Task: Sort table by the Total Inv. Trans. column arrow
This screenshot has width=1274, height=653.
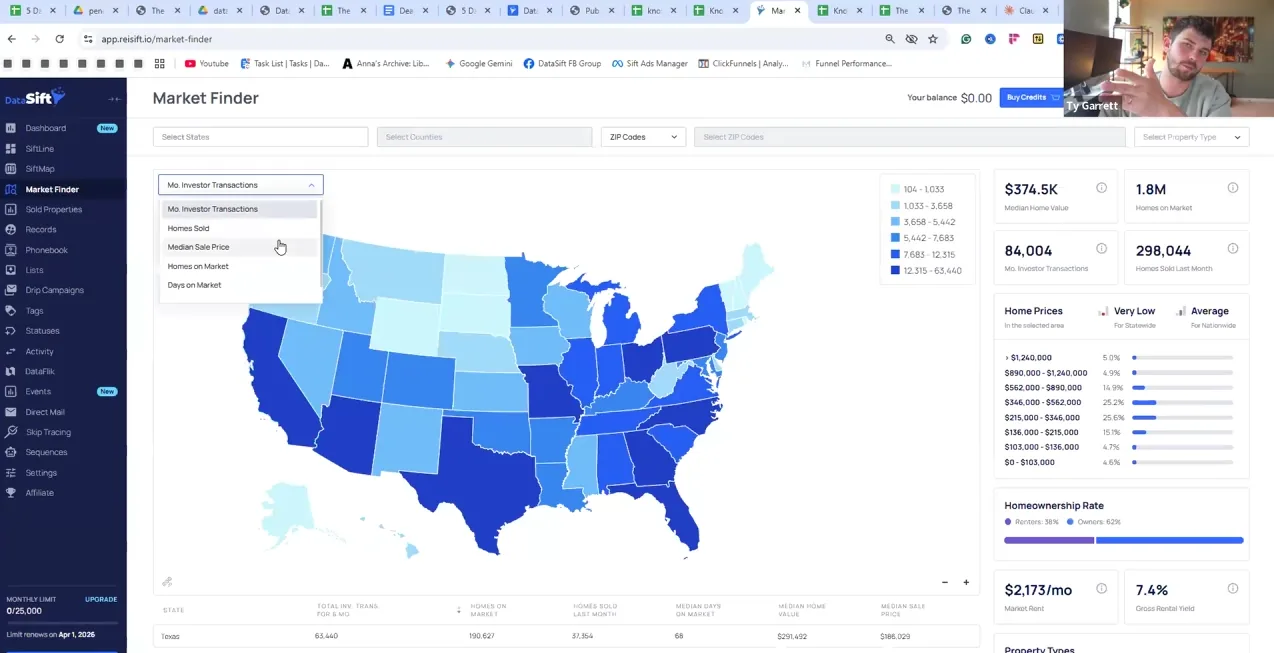Action: (x=459, y=610)
